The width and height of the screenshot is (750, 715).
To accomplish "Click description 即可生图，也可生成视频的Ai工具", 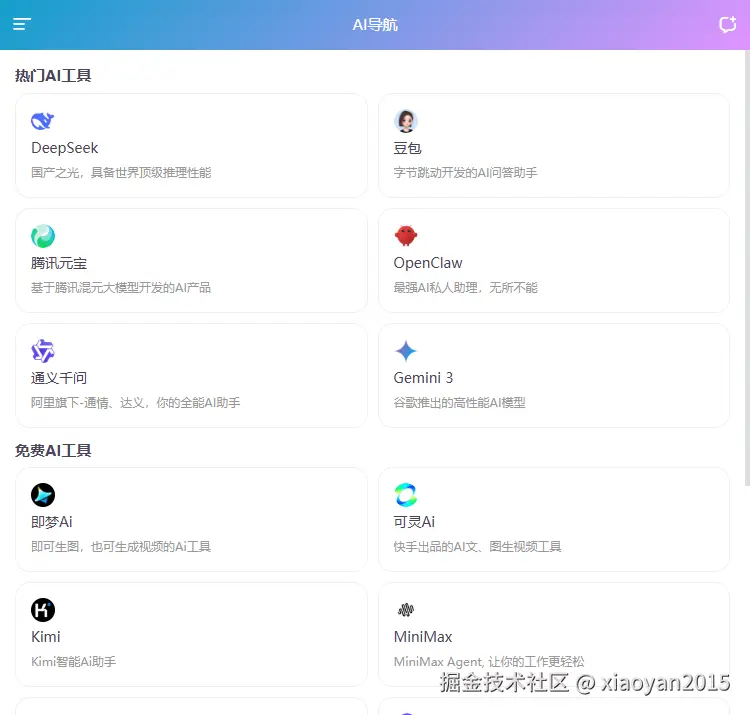I will [121, 547].
